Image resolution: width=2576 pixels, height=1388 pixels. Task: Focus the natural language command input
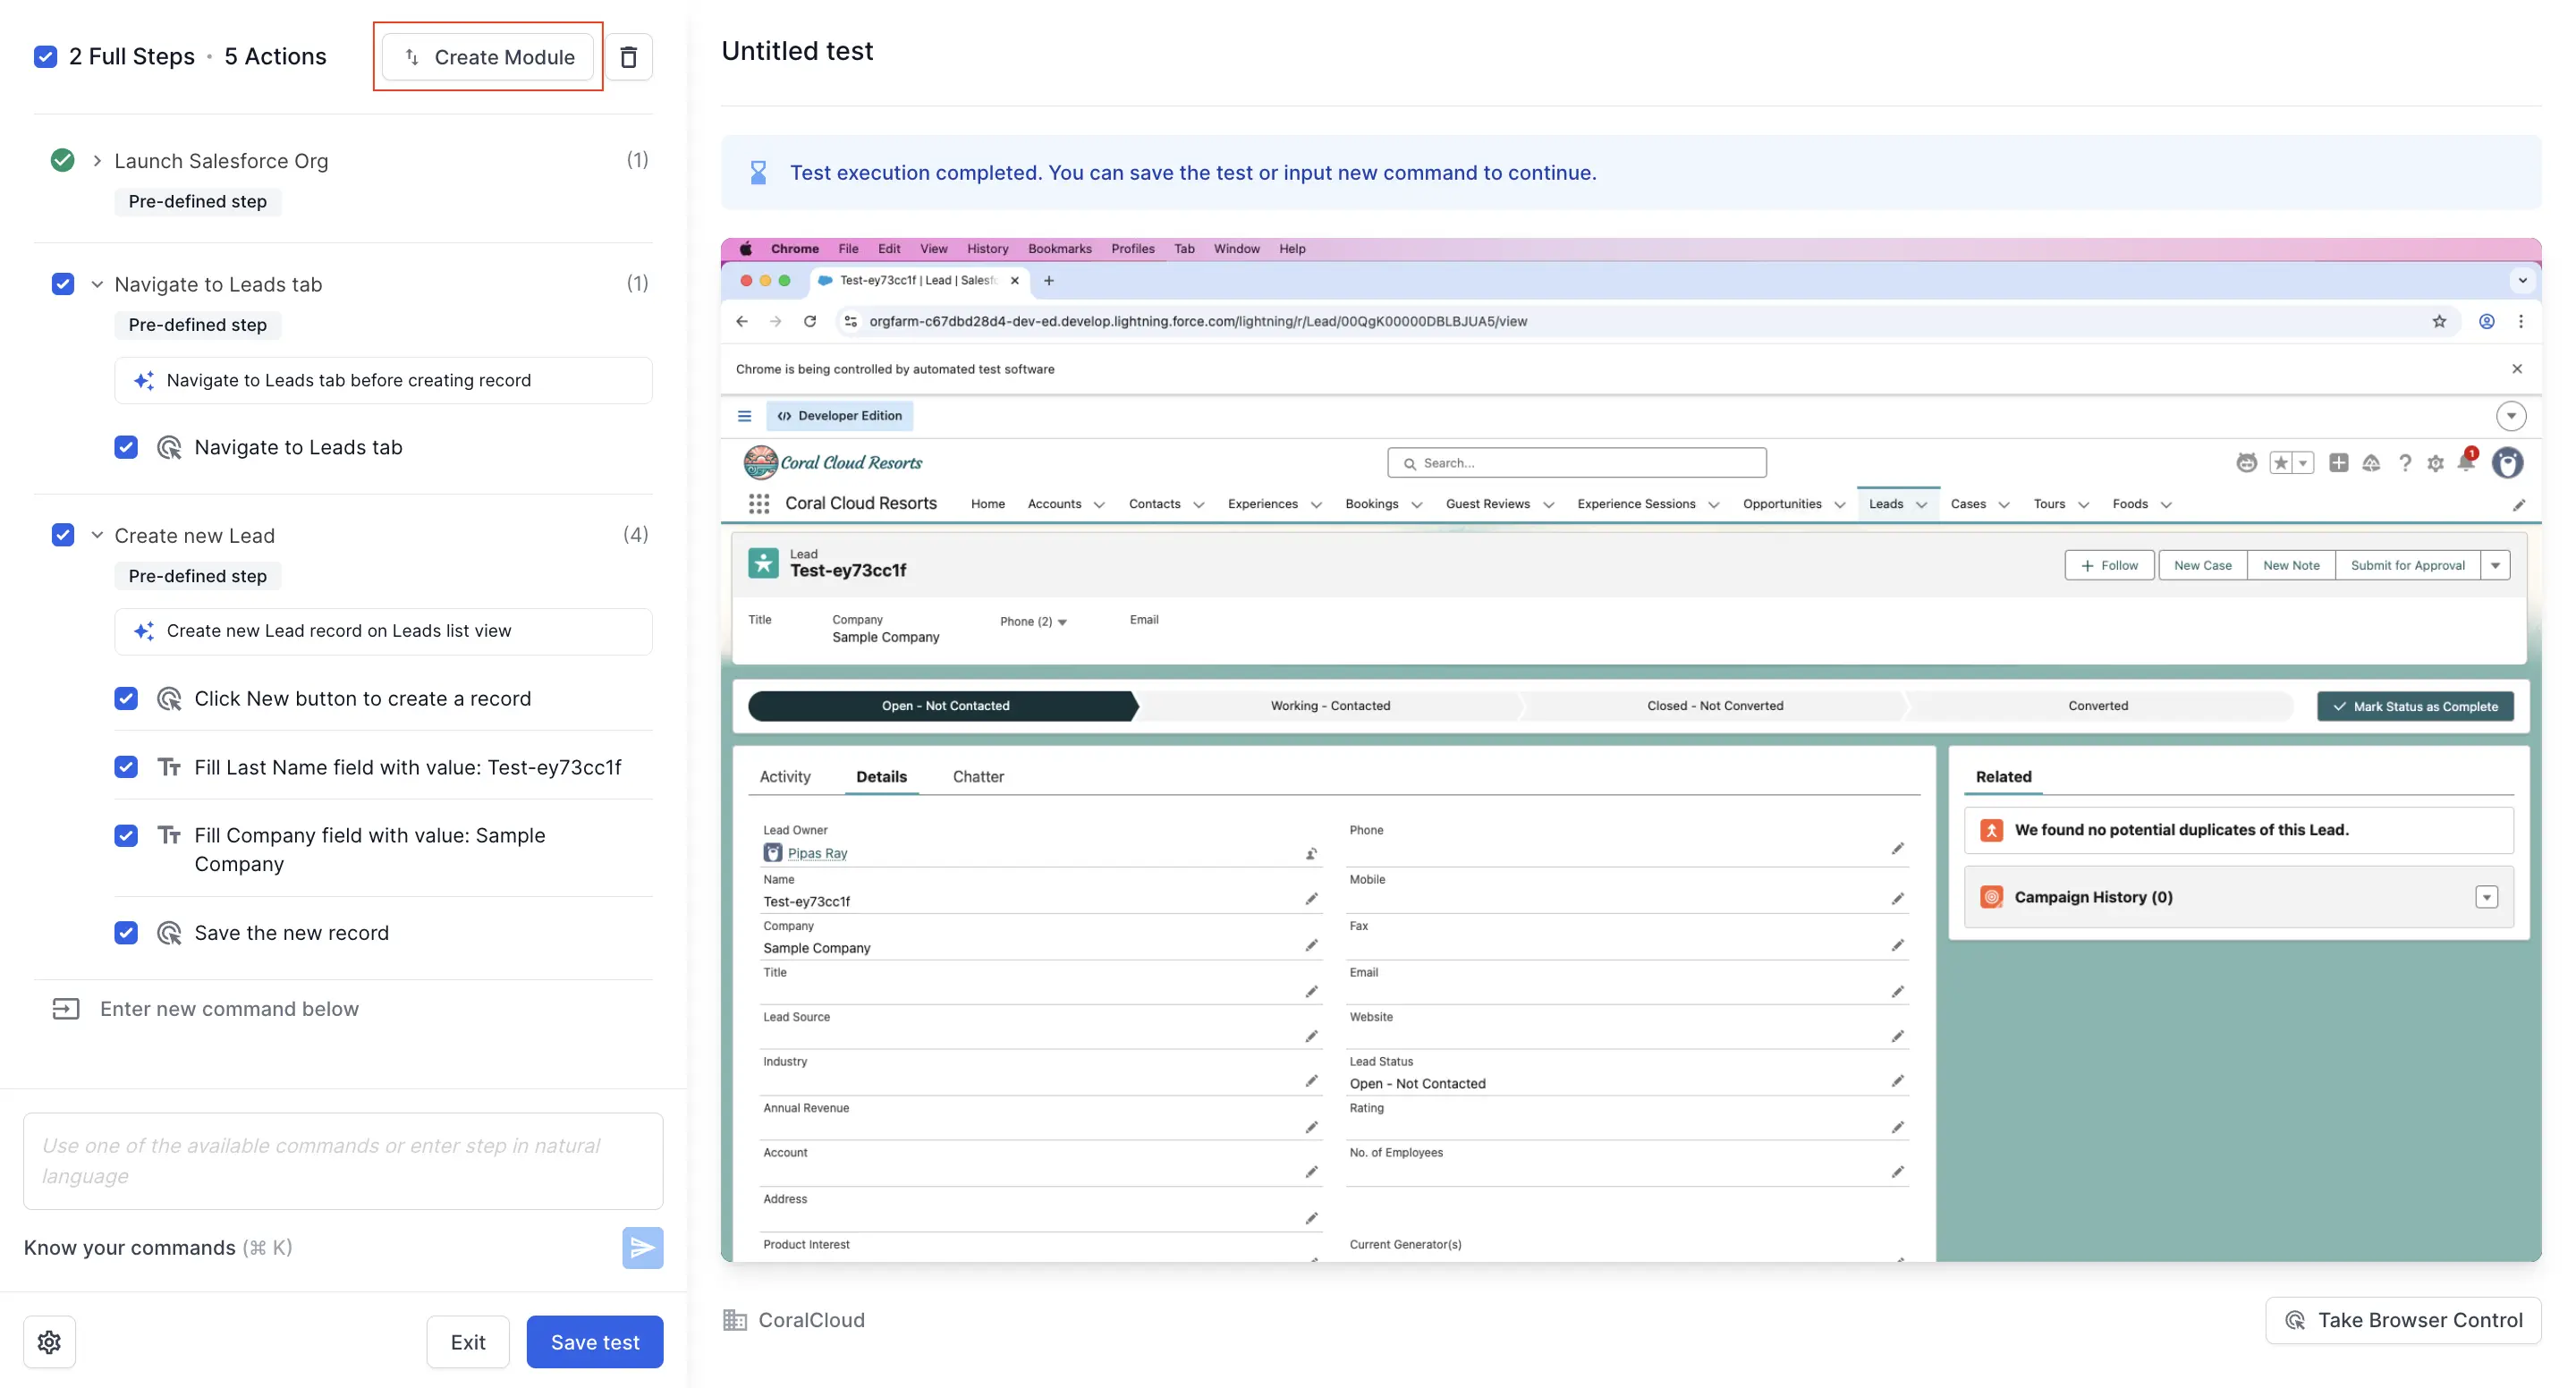click(343, 1160)
